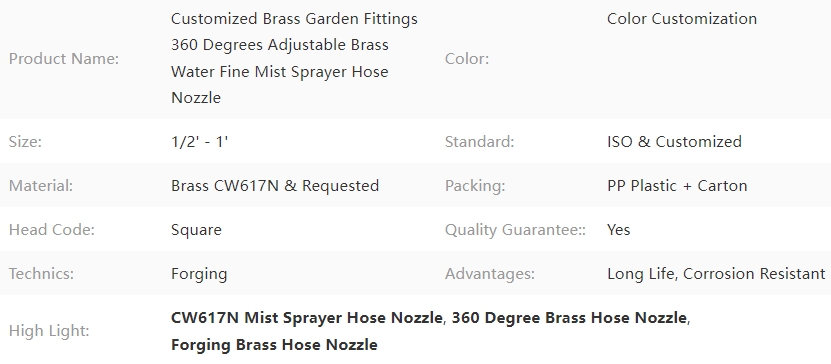Click the Product Name label
The width and height of the screenshot is (831, 364).
coord(64,59)
